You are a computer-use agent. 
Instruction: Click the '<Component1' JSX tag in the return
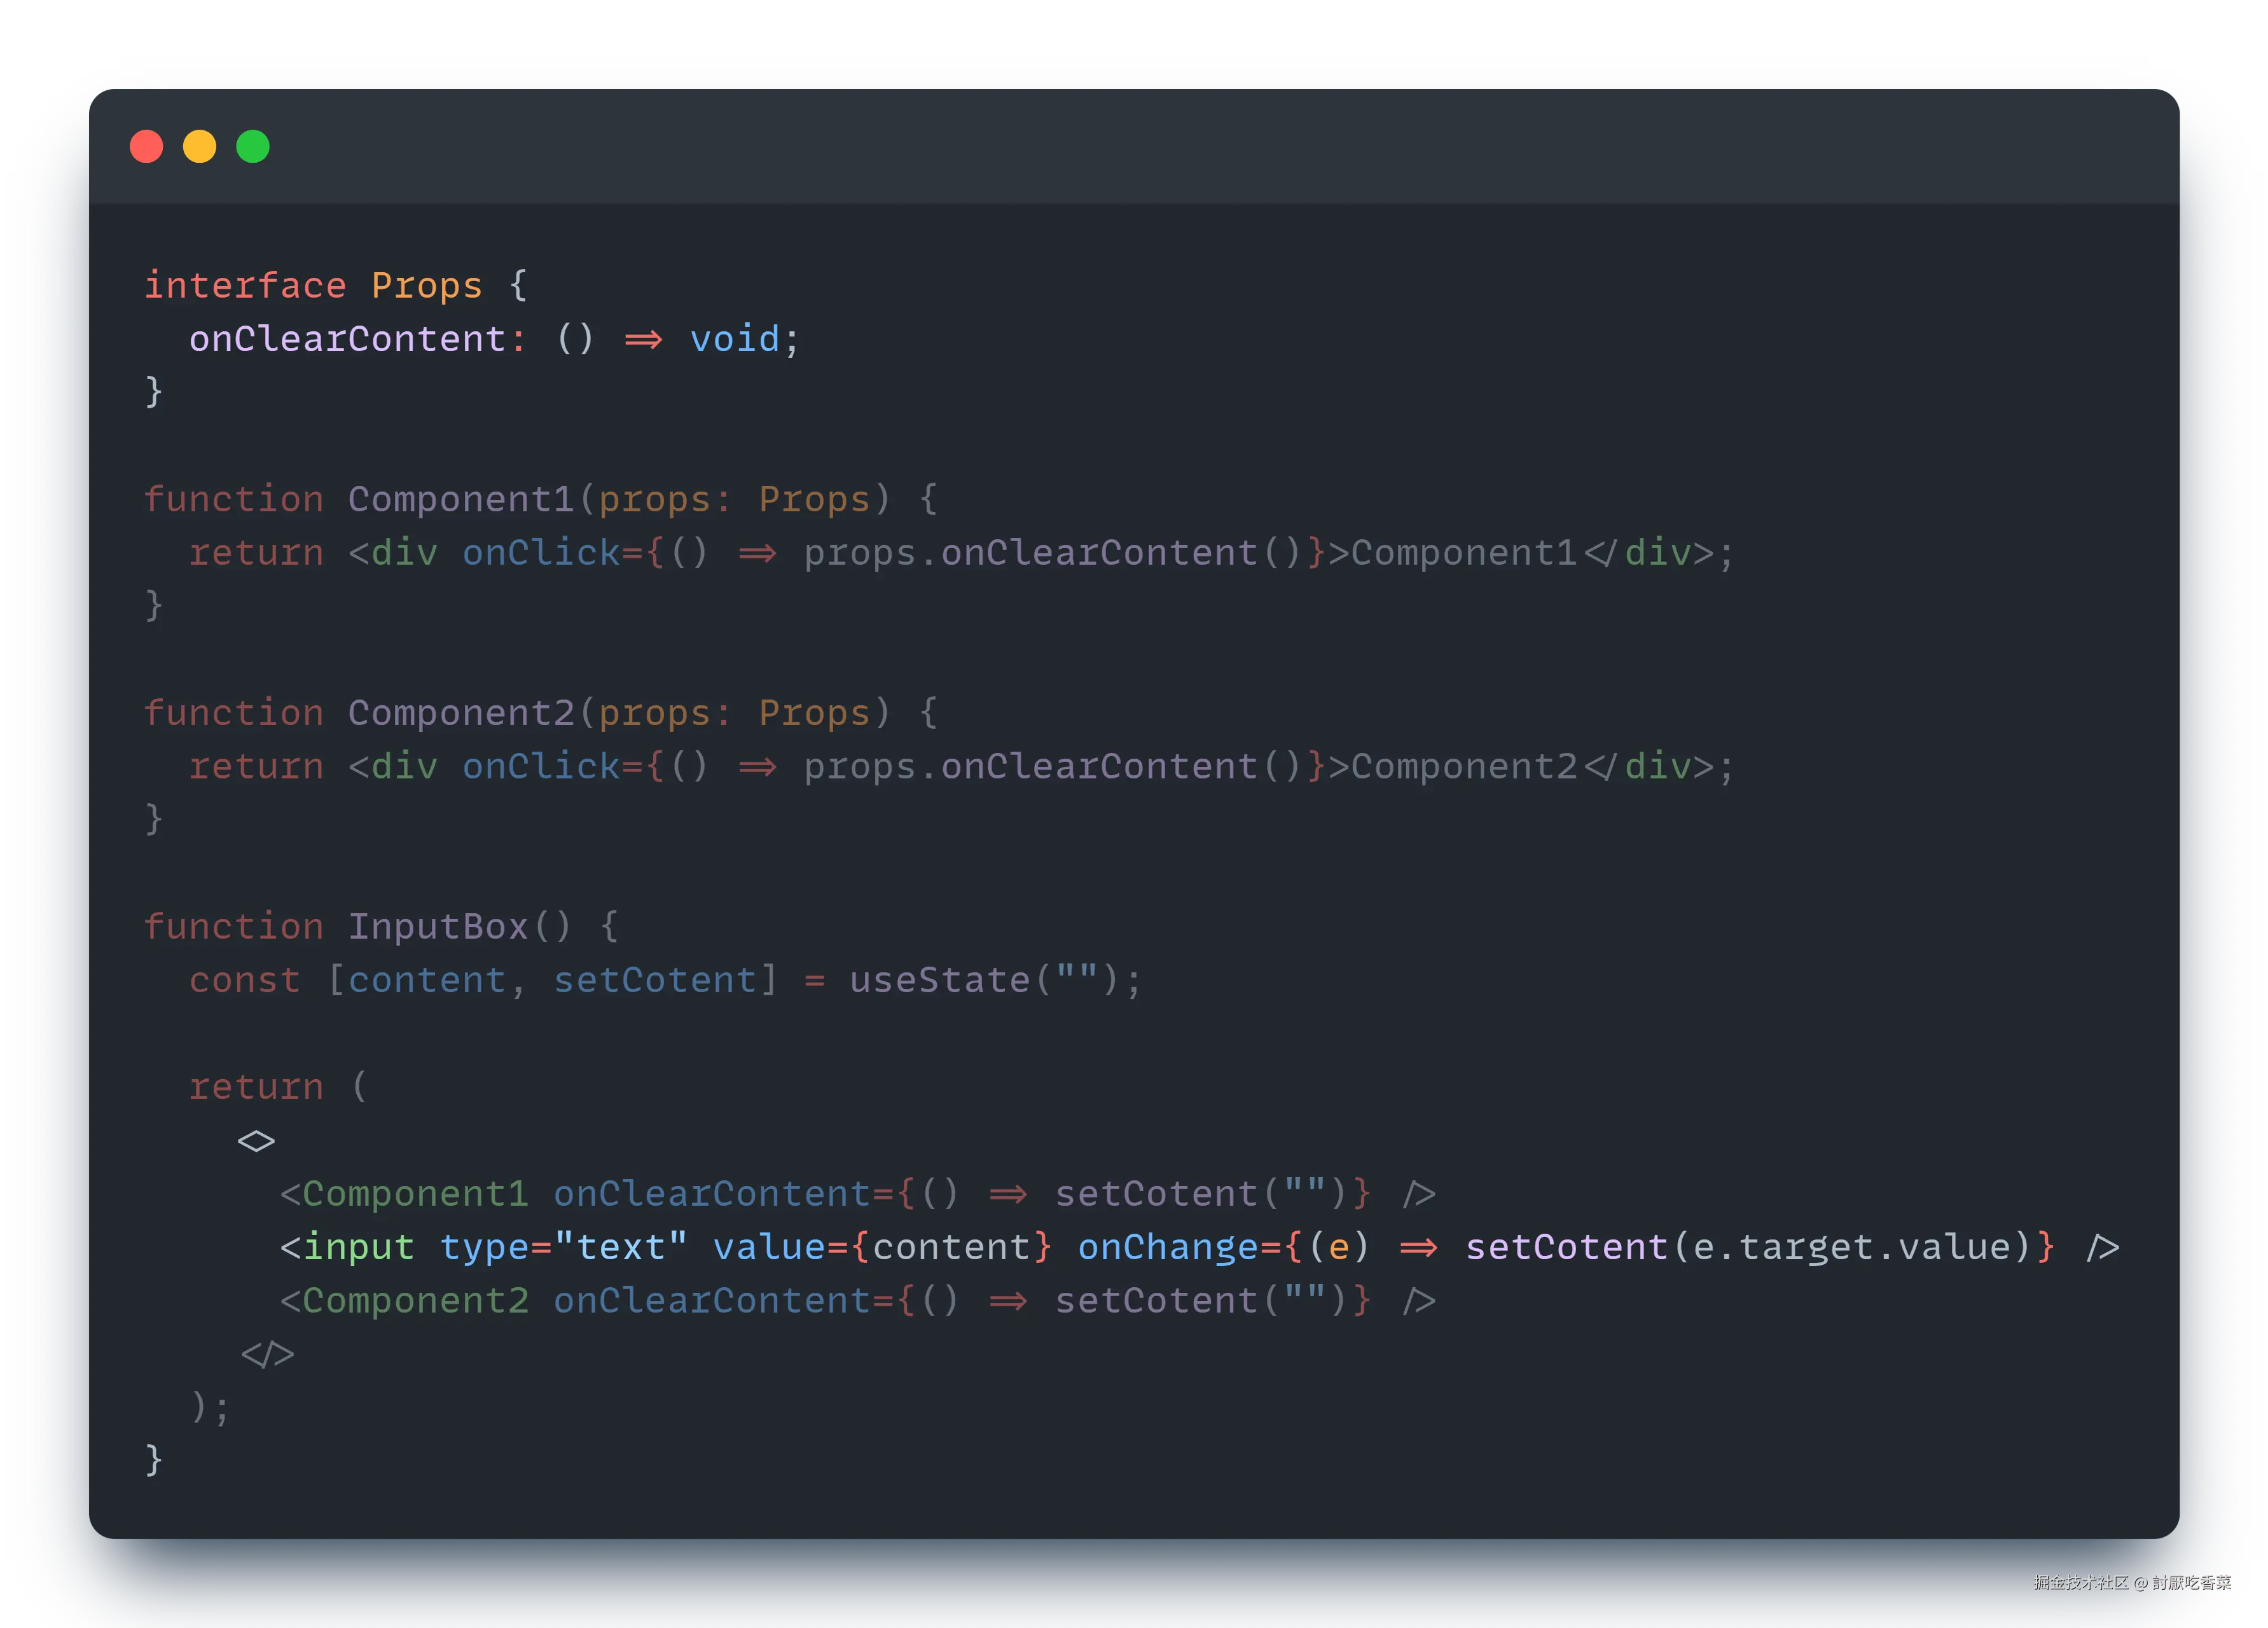click(404, 1194)
